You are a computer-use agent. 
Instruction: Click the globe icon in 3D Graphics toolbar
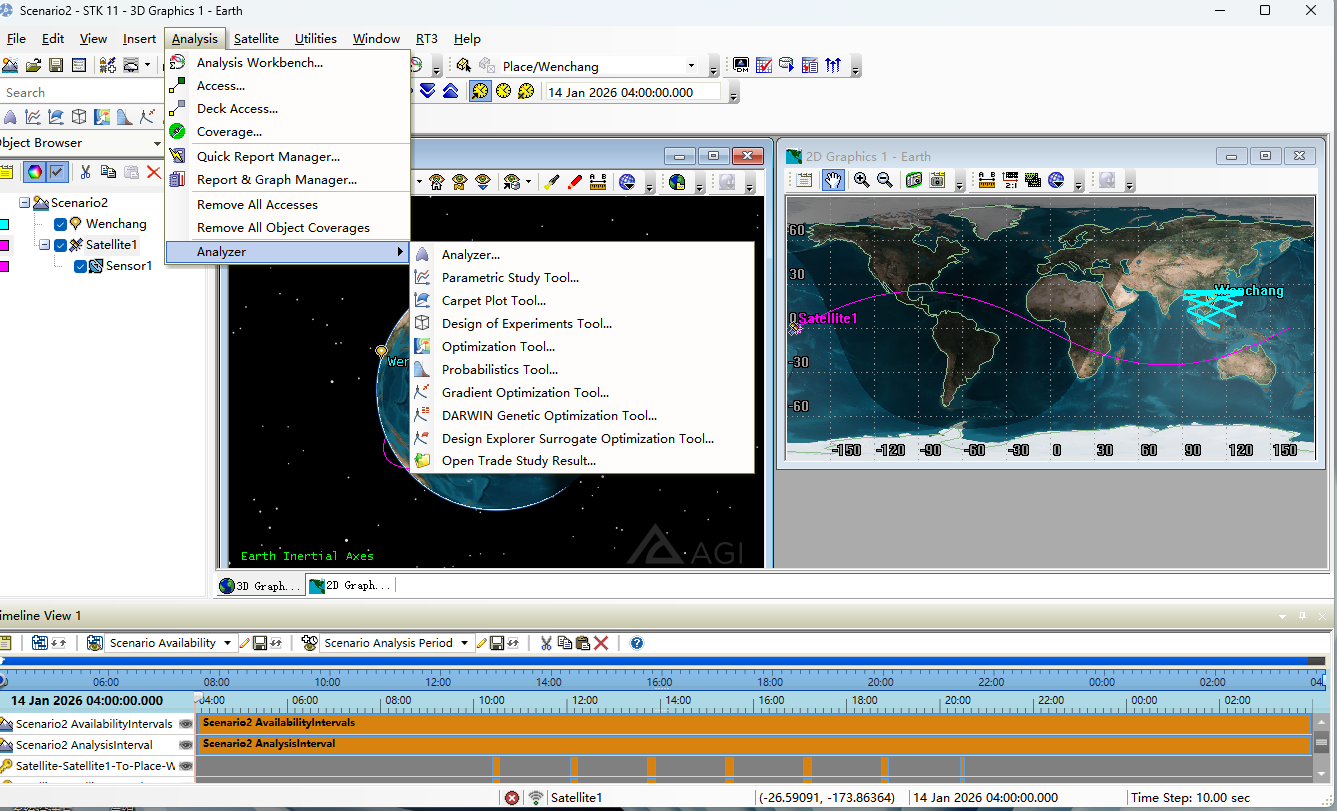pyautogui.click(x=627, y=181)
